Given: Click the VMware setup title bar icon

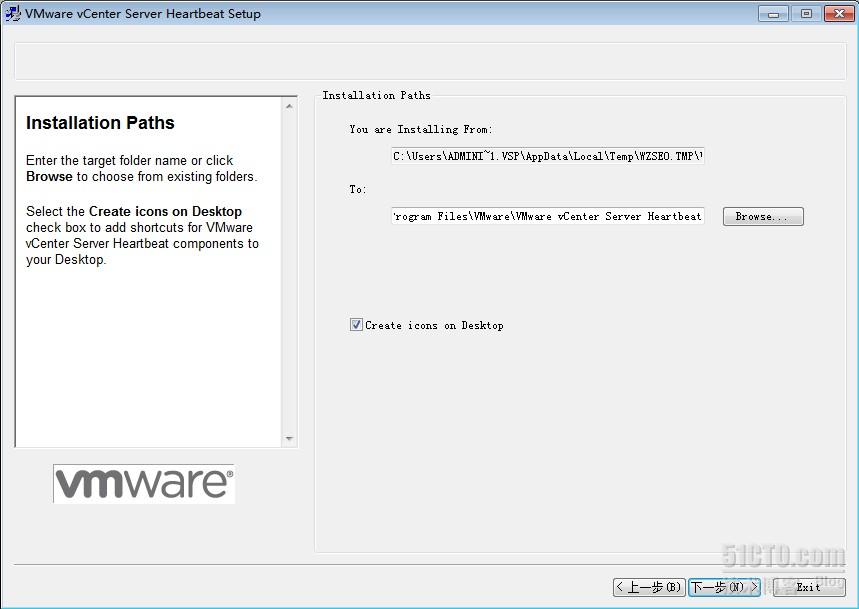Looking at the screenshot, I should pos(12,13).
